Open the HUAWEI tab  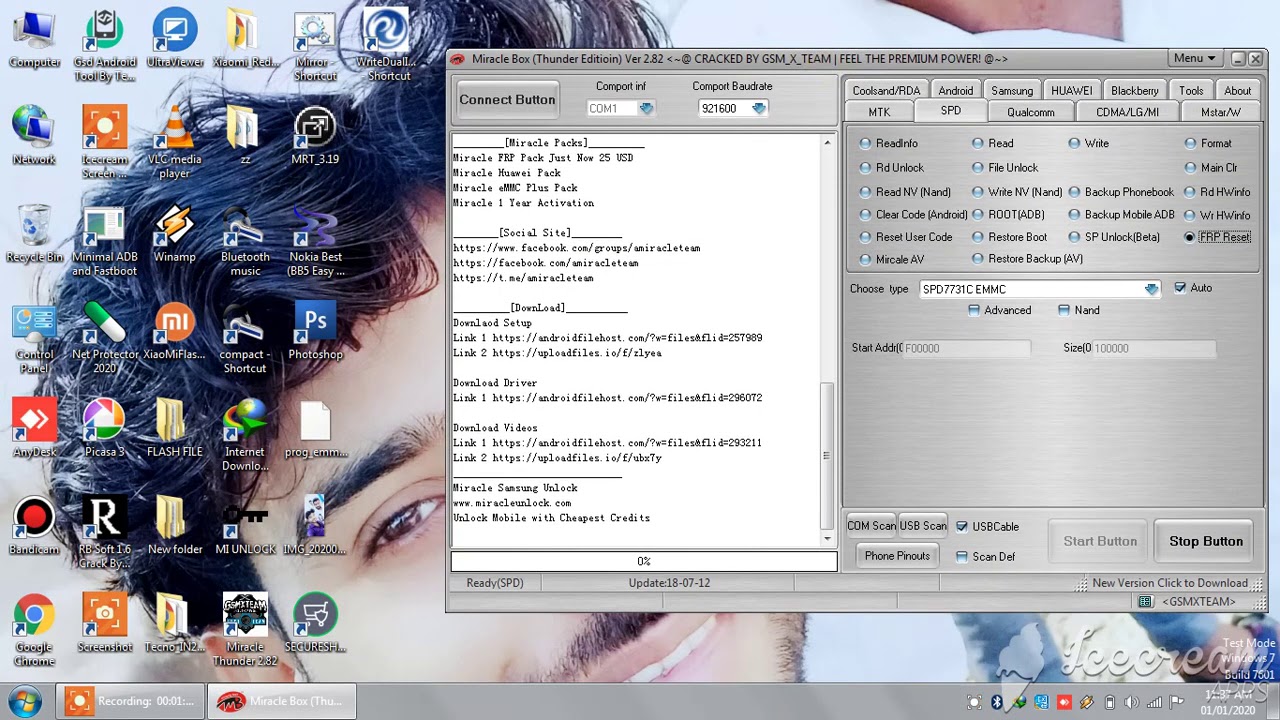click(1072, 90)
